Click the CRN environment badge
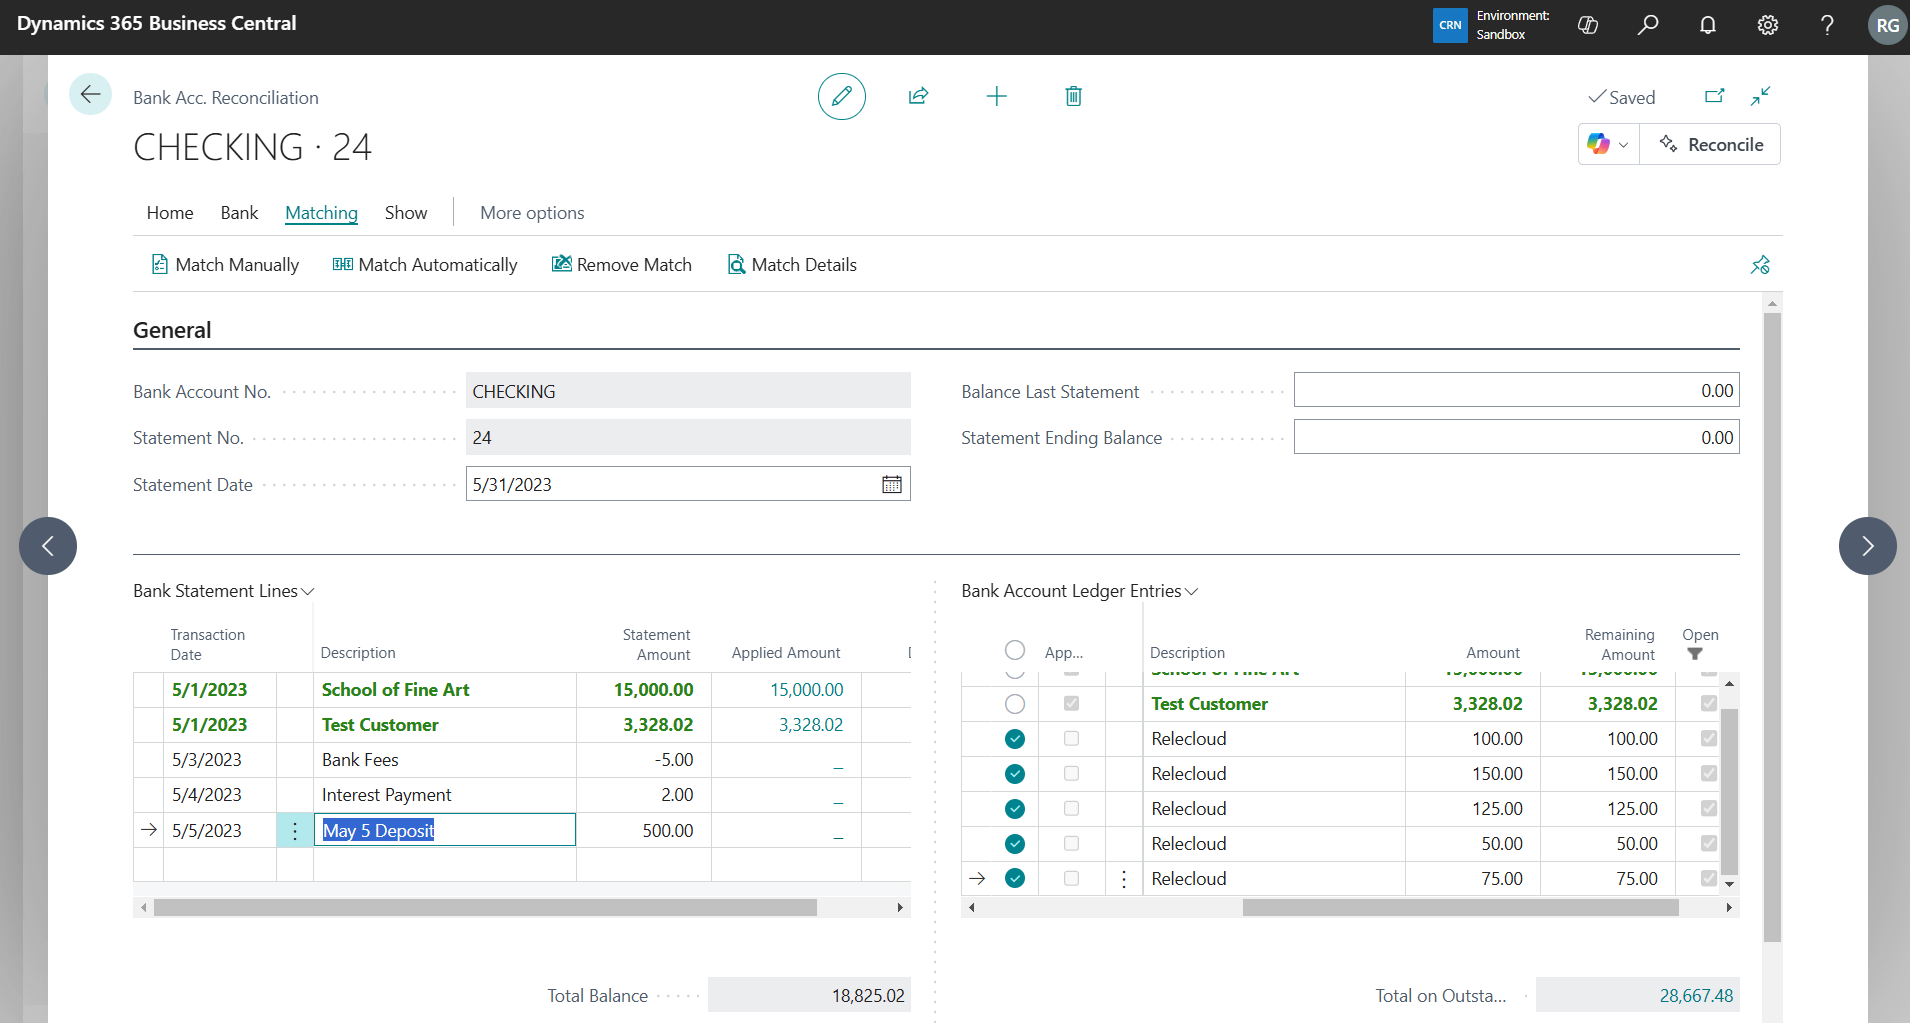 [1450, 25]
